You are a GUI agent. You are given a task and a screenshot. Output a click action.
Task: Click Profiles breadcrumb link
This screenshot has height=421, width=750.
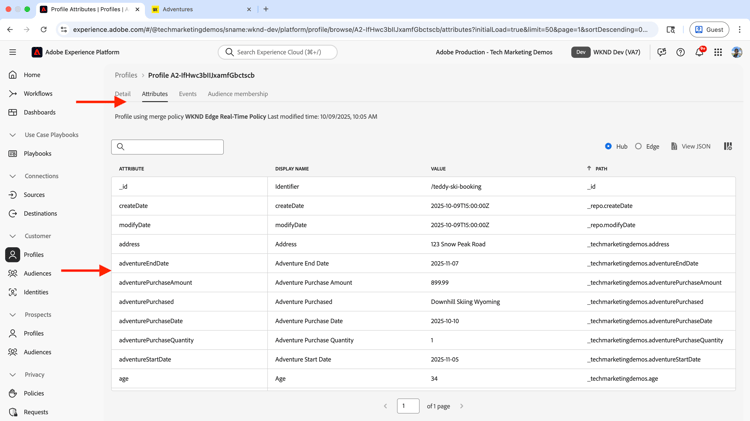126,75
